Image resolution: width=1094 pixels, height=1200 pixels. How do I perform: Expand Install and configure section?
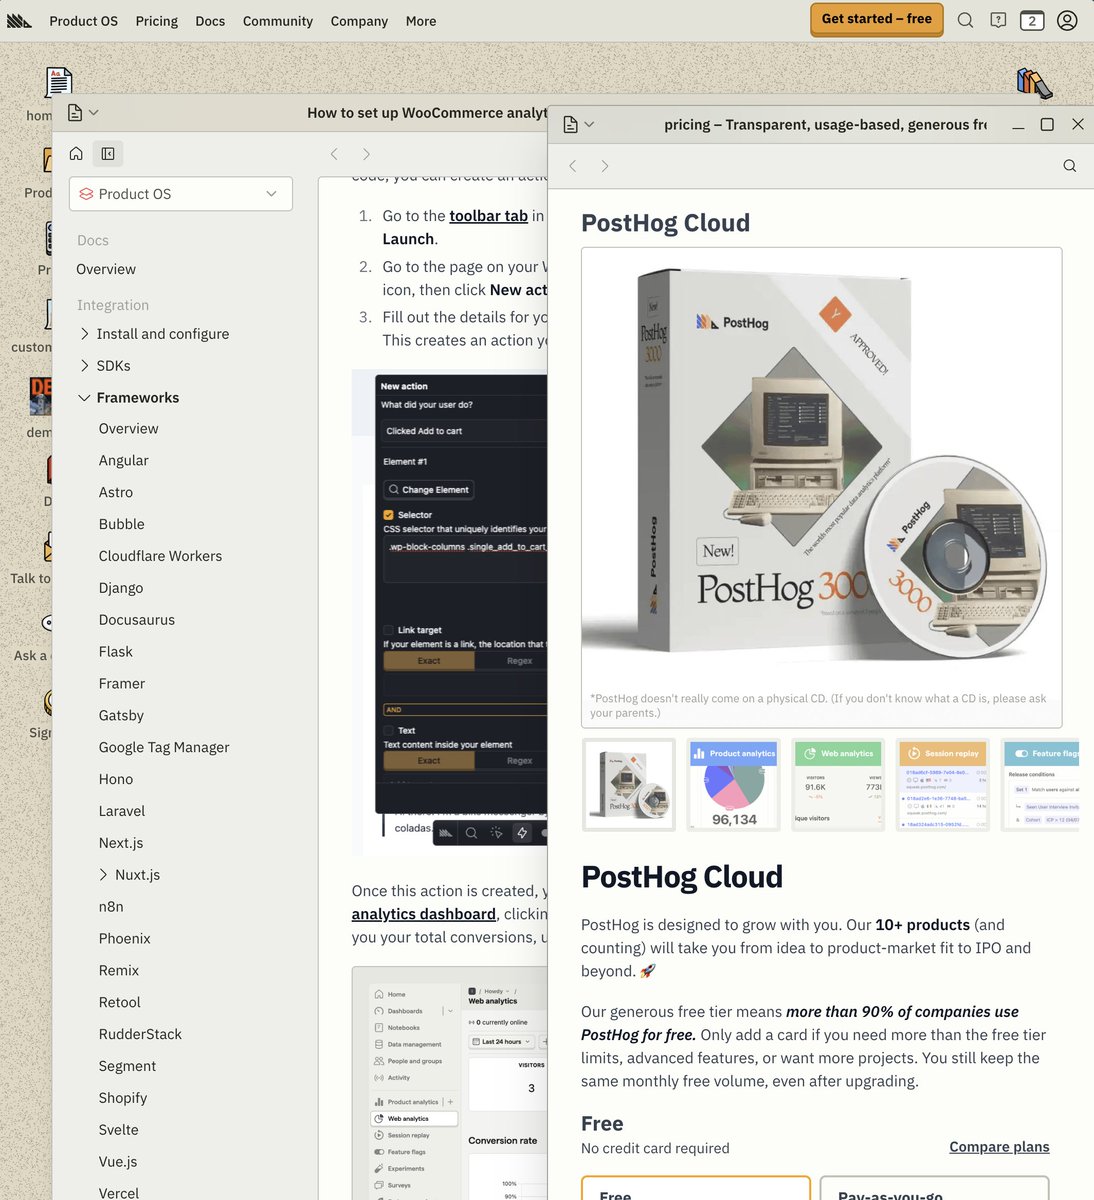(162, 334)
